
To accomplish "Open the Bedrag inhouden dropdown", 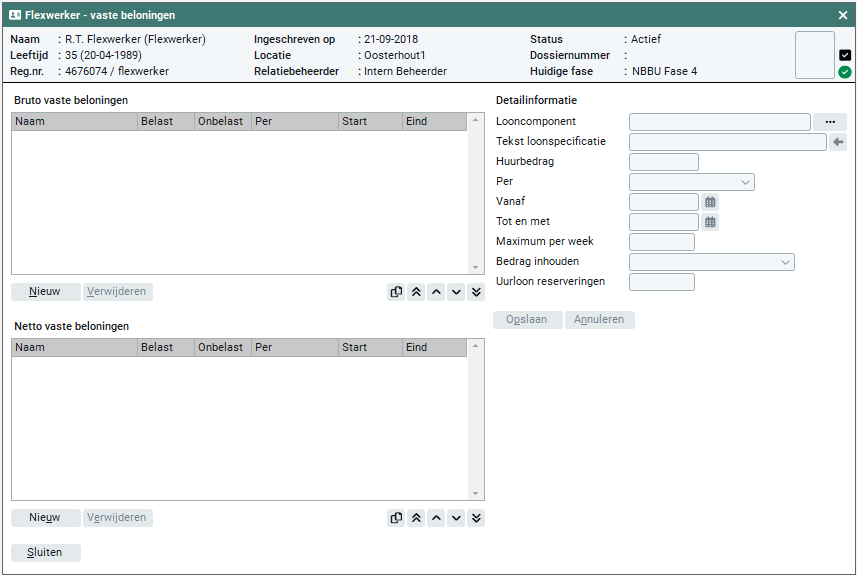I will click(x=711, y=262).
